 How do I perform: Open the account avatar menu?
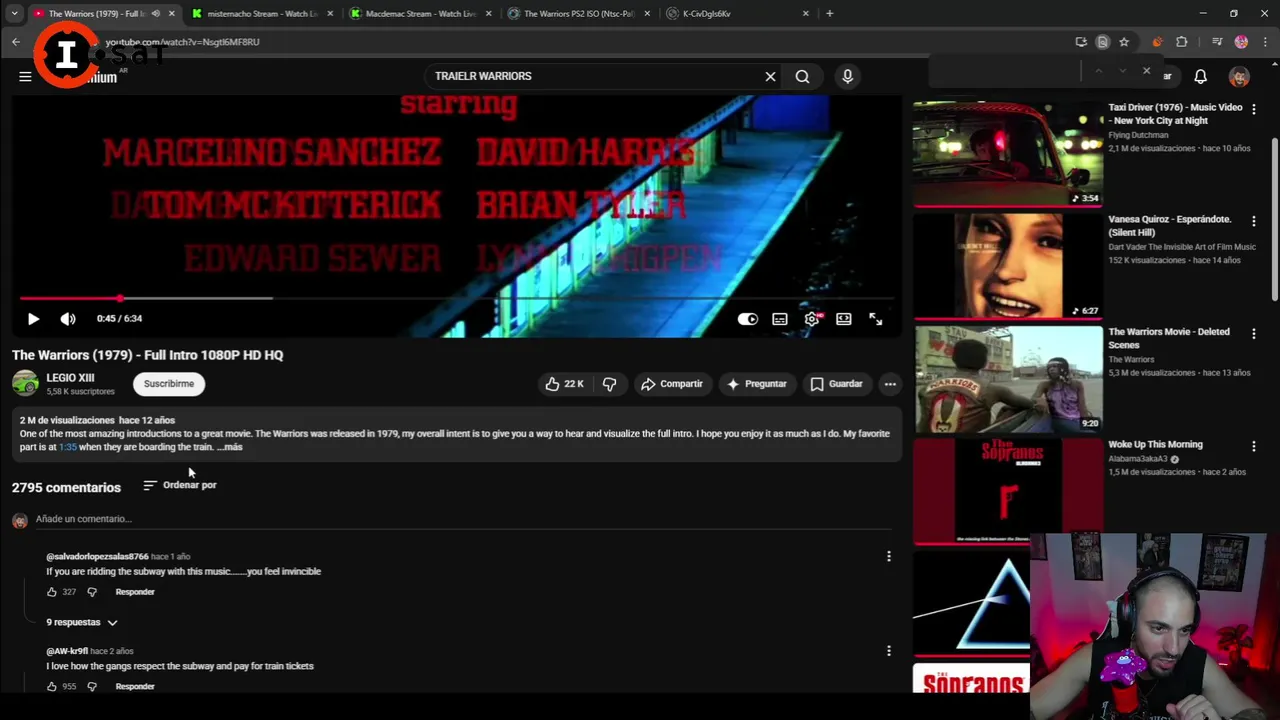coord(1239,76)
